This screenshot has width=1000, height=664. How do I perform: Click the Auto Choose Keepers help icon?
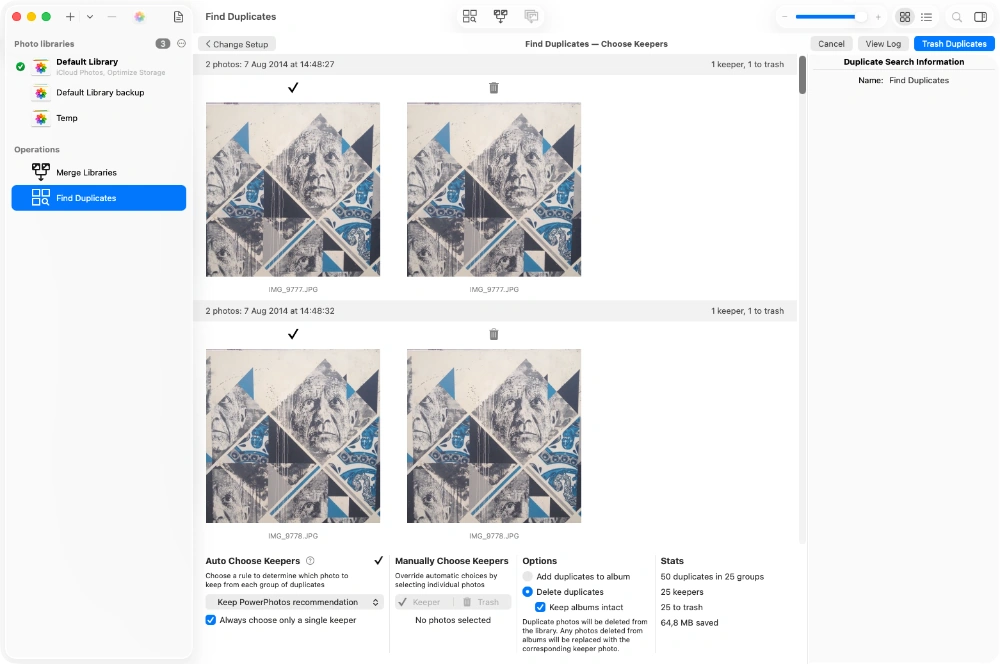[310, 561]
